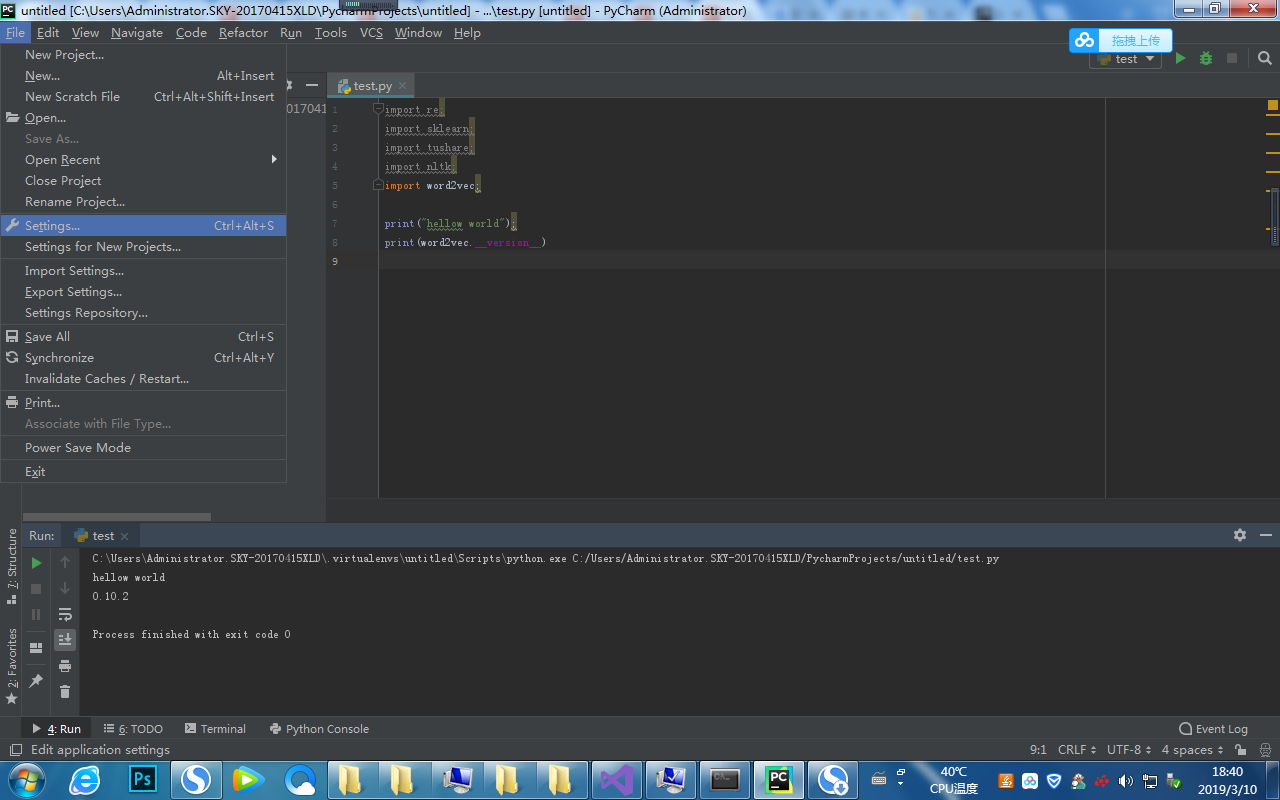Click the green Run button in top toolbar

[x=1180, y=59]
